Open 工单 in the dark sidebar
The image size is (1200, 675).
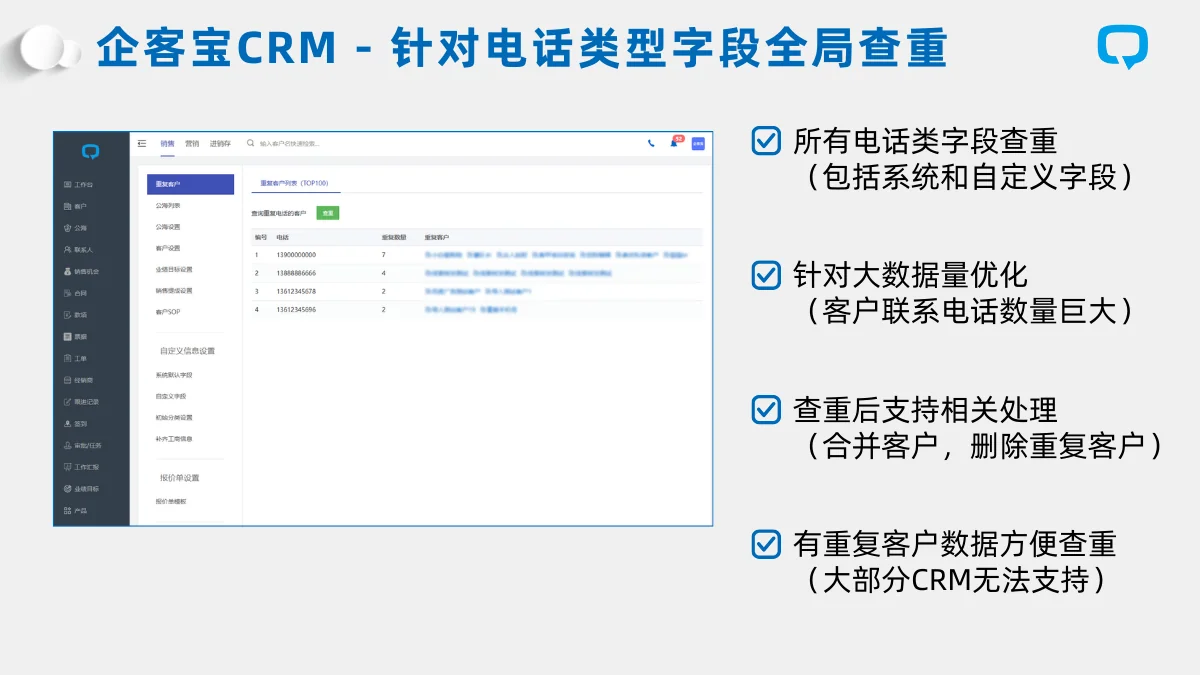click(x=75, y=358)
